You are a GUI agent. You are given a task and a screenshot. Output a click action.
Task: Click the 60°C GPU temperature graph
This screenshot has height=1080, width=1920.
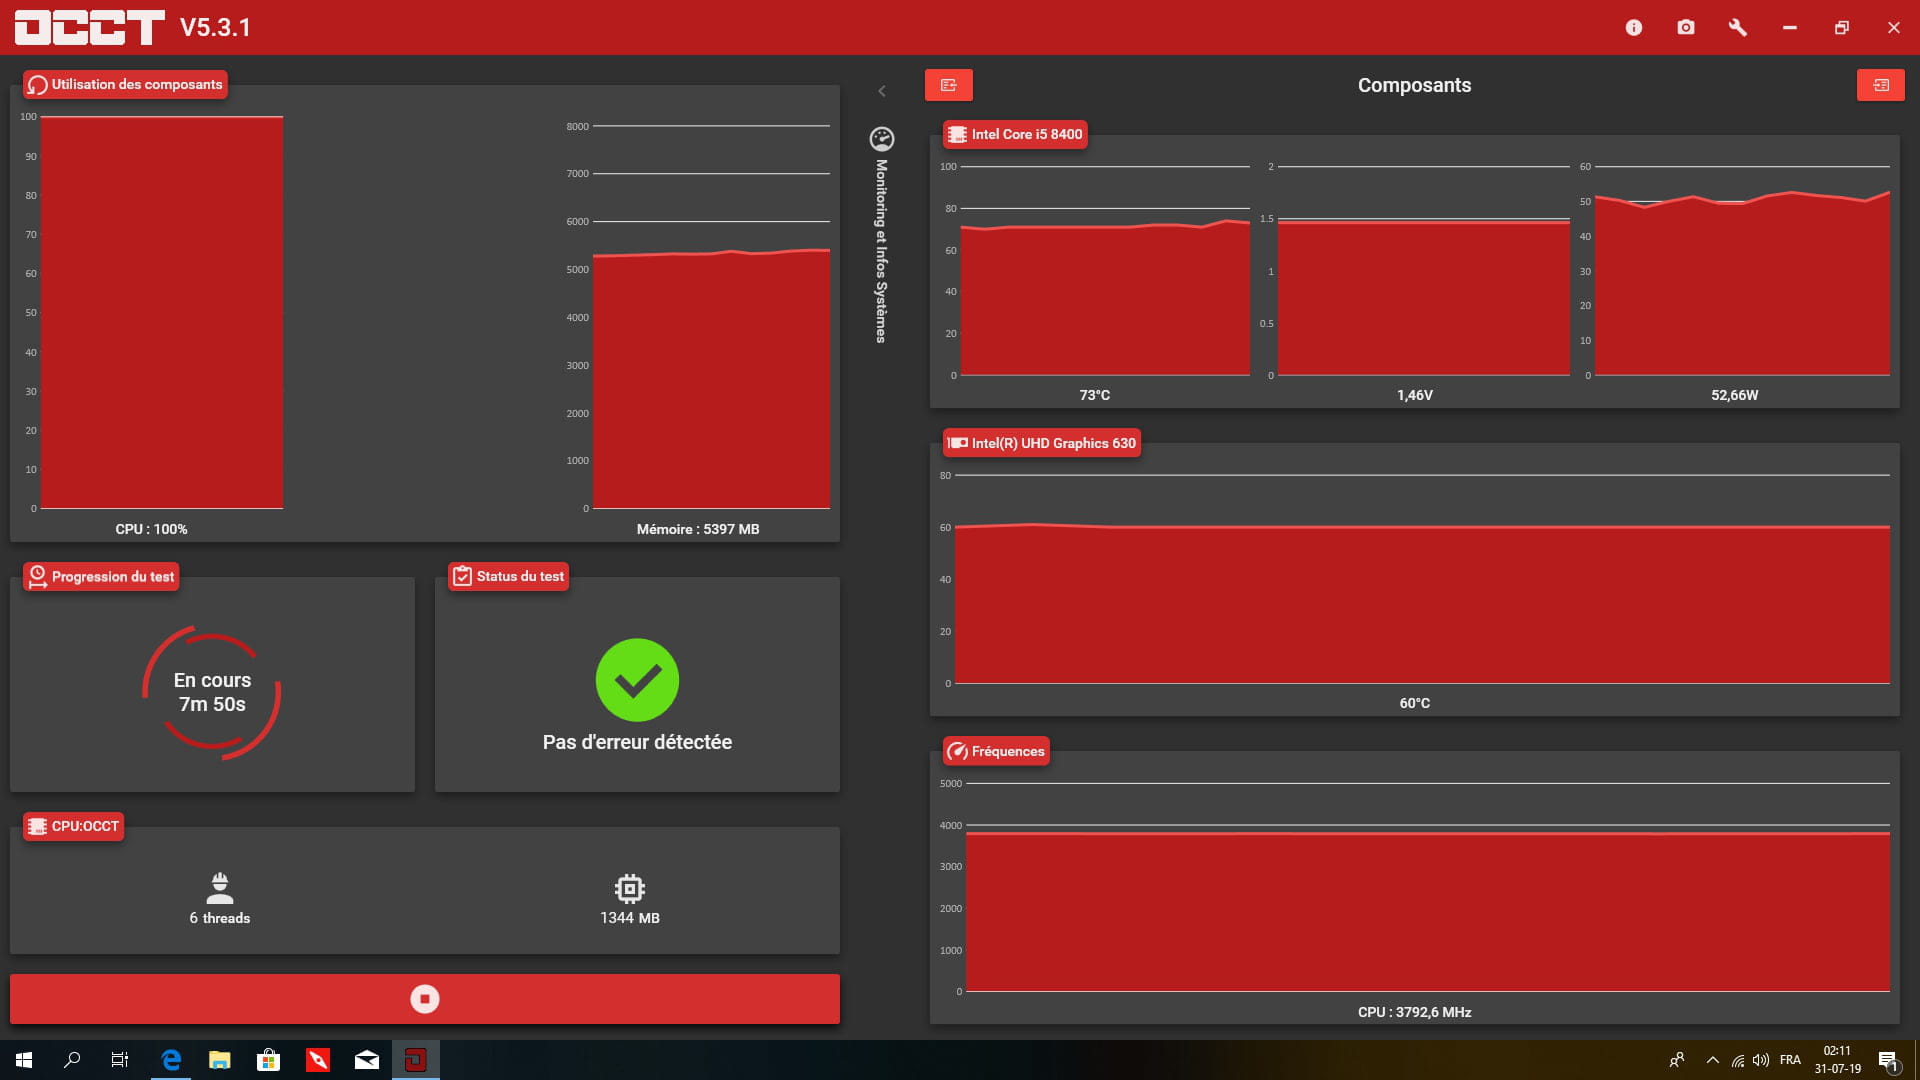[1422, 579]
